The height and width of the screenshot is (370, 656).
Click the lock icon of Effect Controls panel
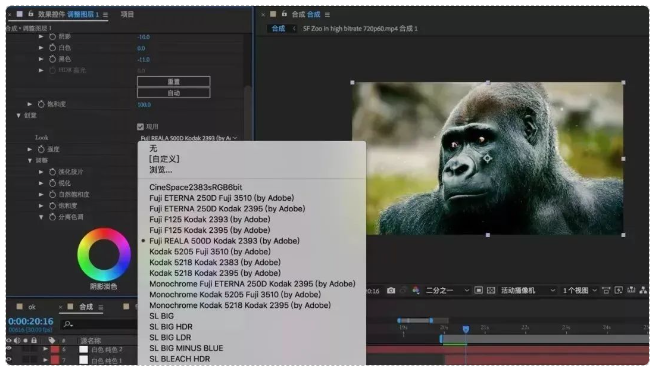pos(31,14)
